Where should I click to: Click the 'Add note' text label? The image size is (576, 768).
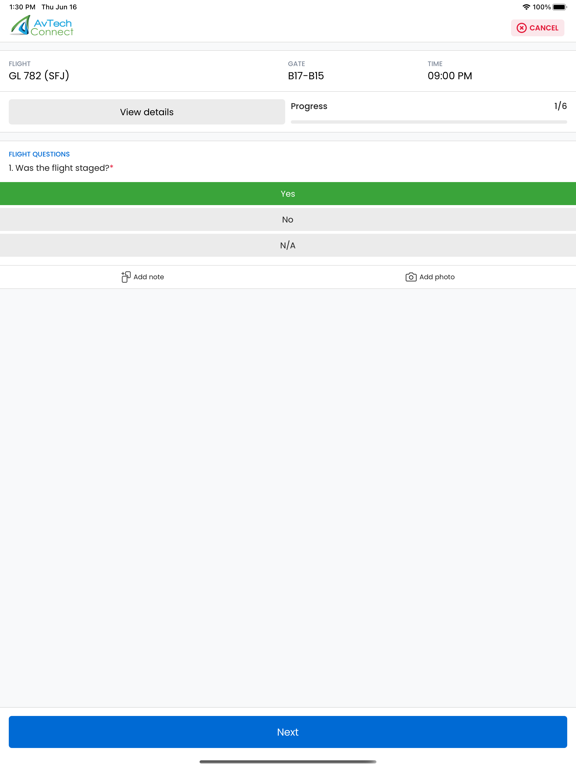pyautogui.click(x=149, y=277)
